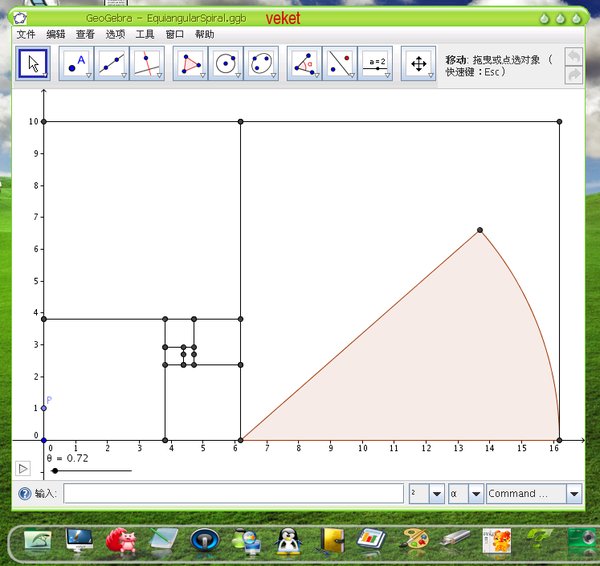Select the Move drawing pad tool

click(418, 63)
